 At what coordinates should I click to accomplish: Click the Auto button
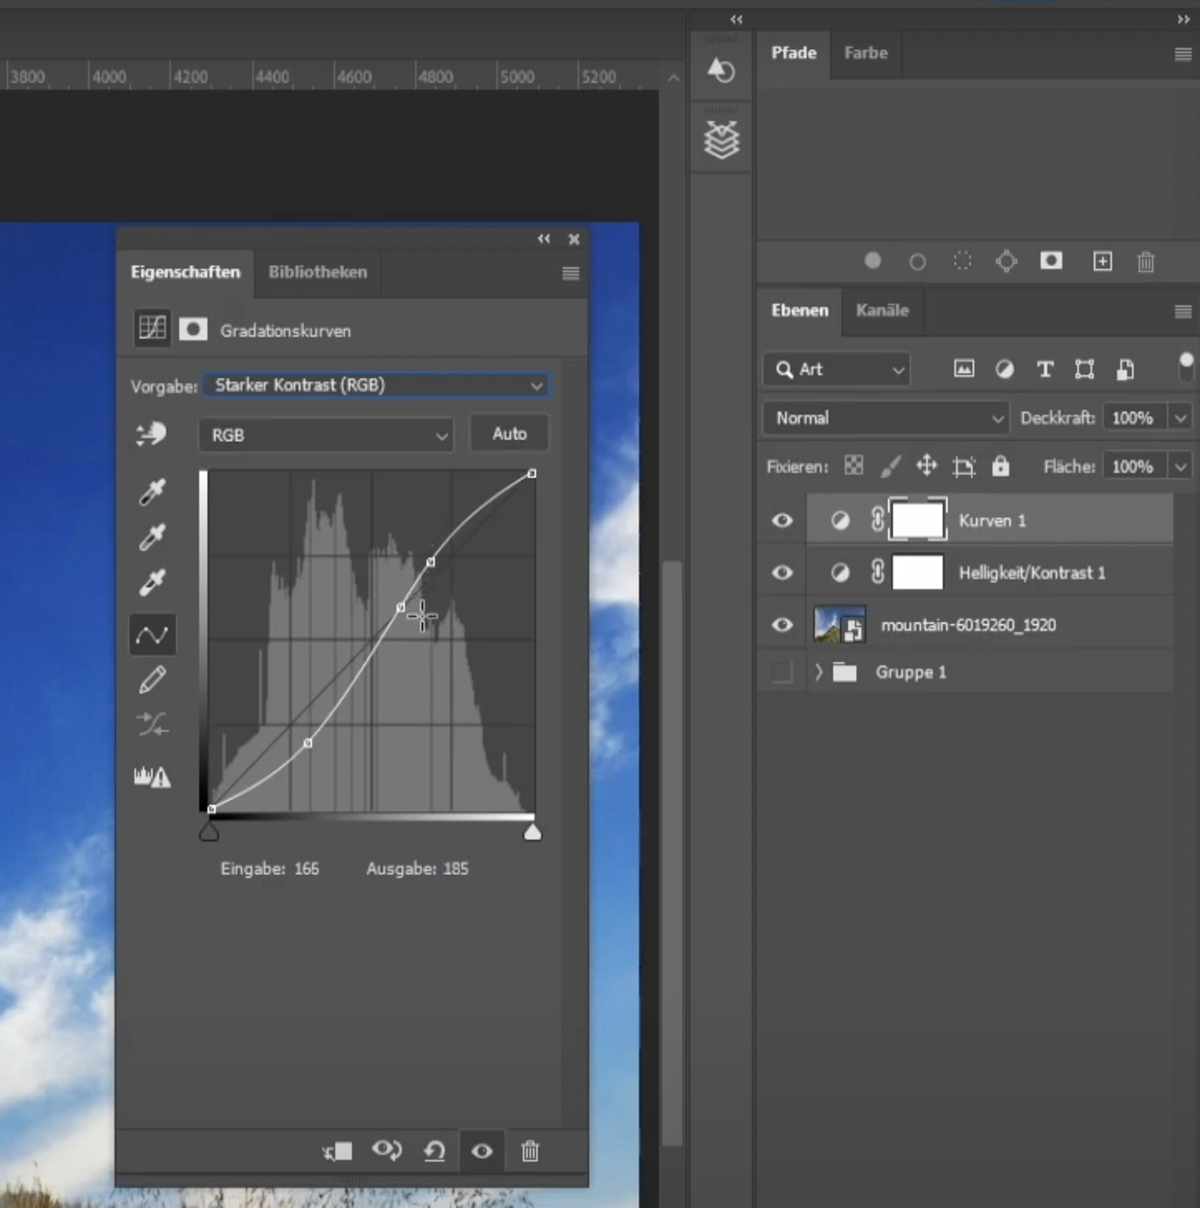[509, 433]
